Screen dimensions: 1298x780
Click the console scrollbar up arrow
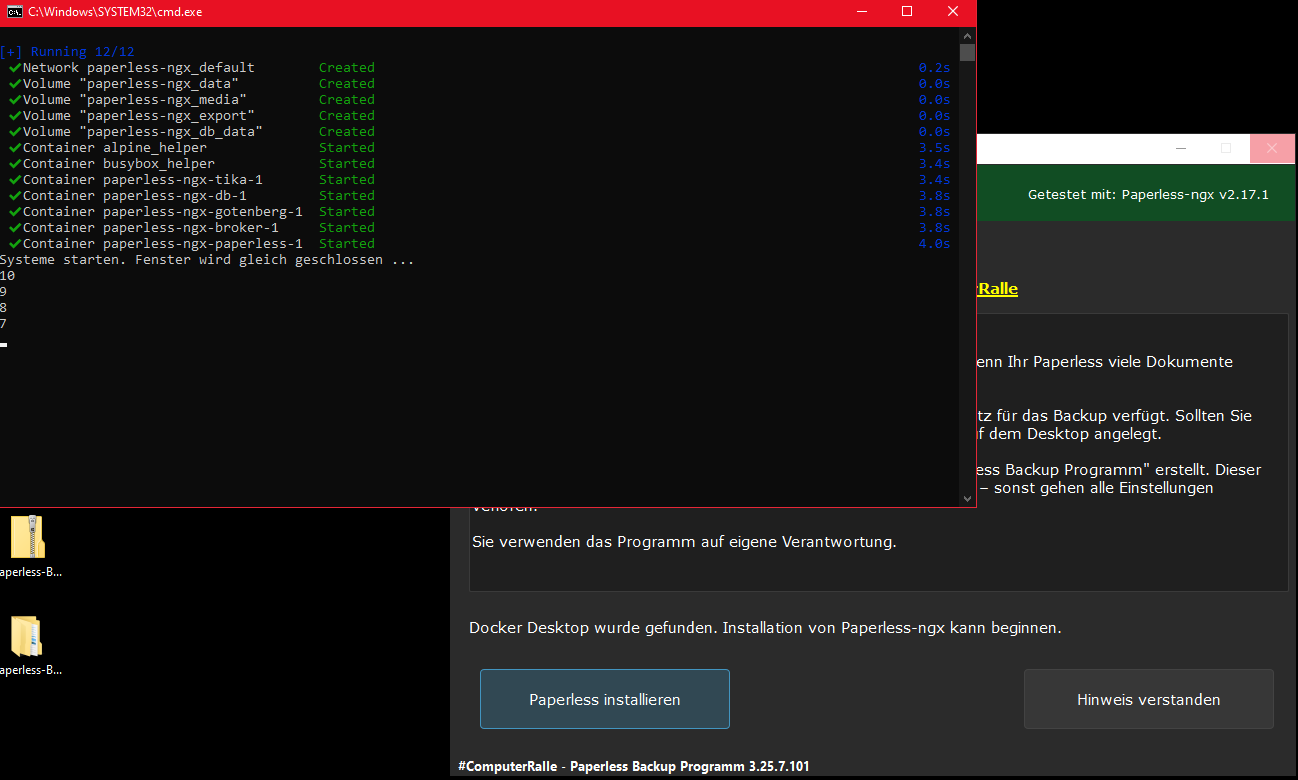tap(967, 36)
